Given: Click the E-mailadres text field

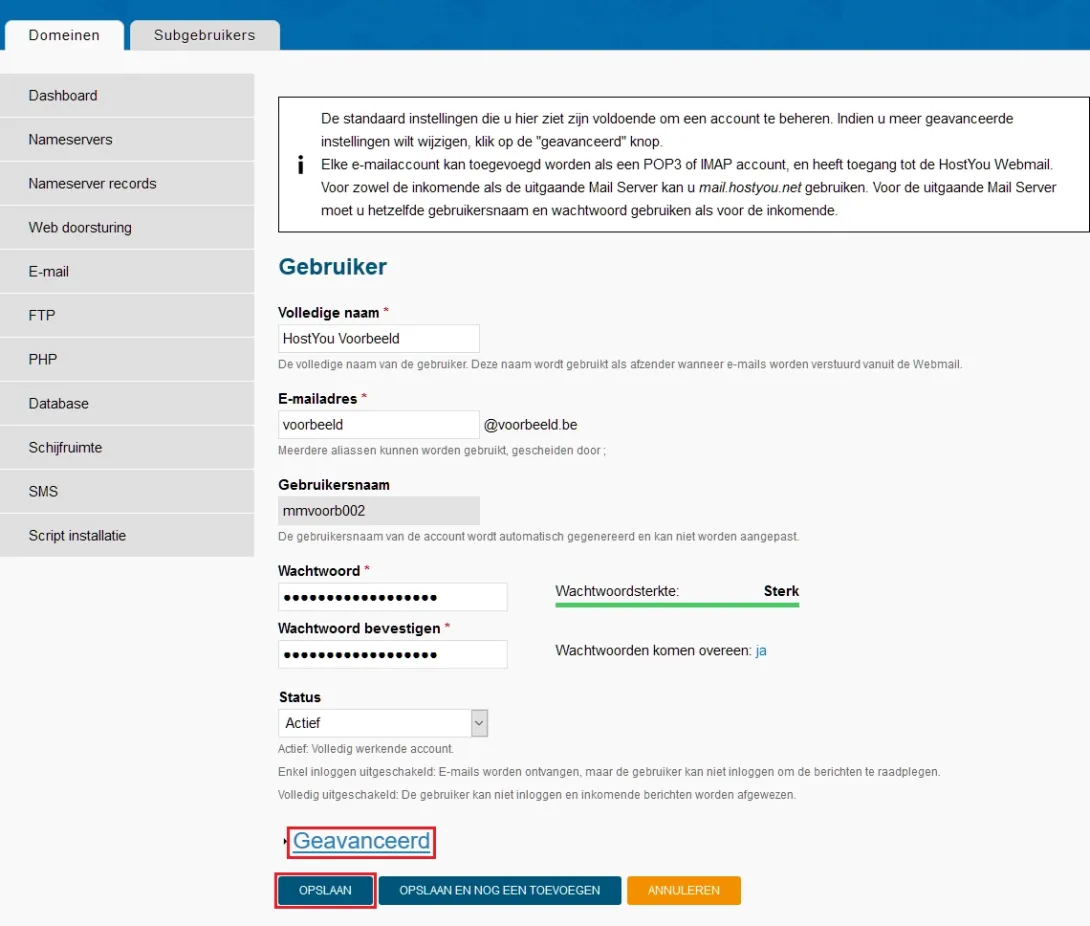Looking at the screenshot, I should click(379, 425).
